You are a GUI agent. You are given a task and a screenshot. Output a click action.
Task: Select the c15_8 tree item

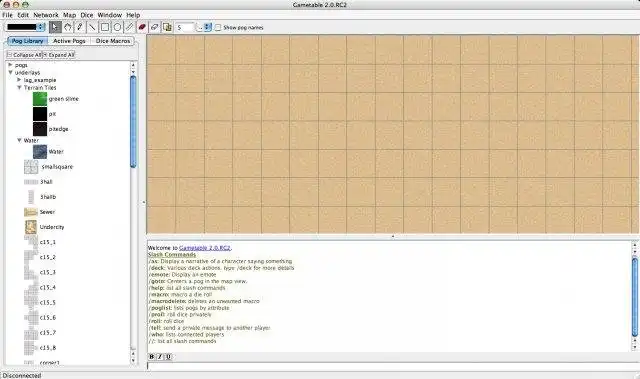[47, 348]
